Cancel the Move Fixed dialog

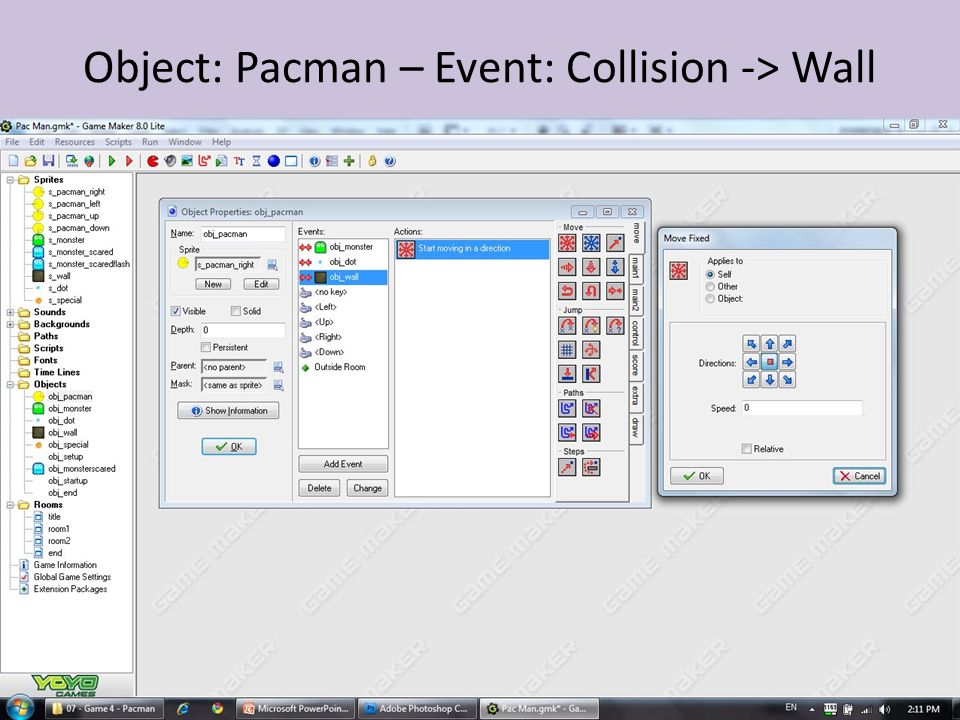[860, 476]
